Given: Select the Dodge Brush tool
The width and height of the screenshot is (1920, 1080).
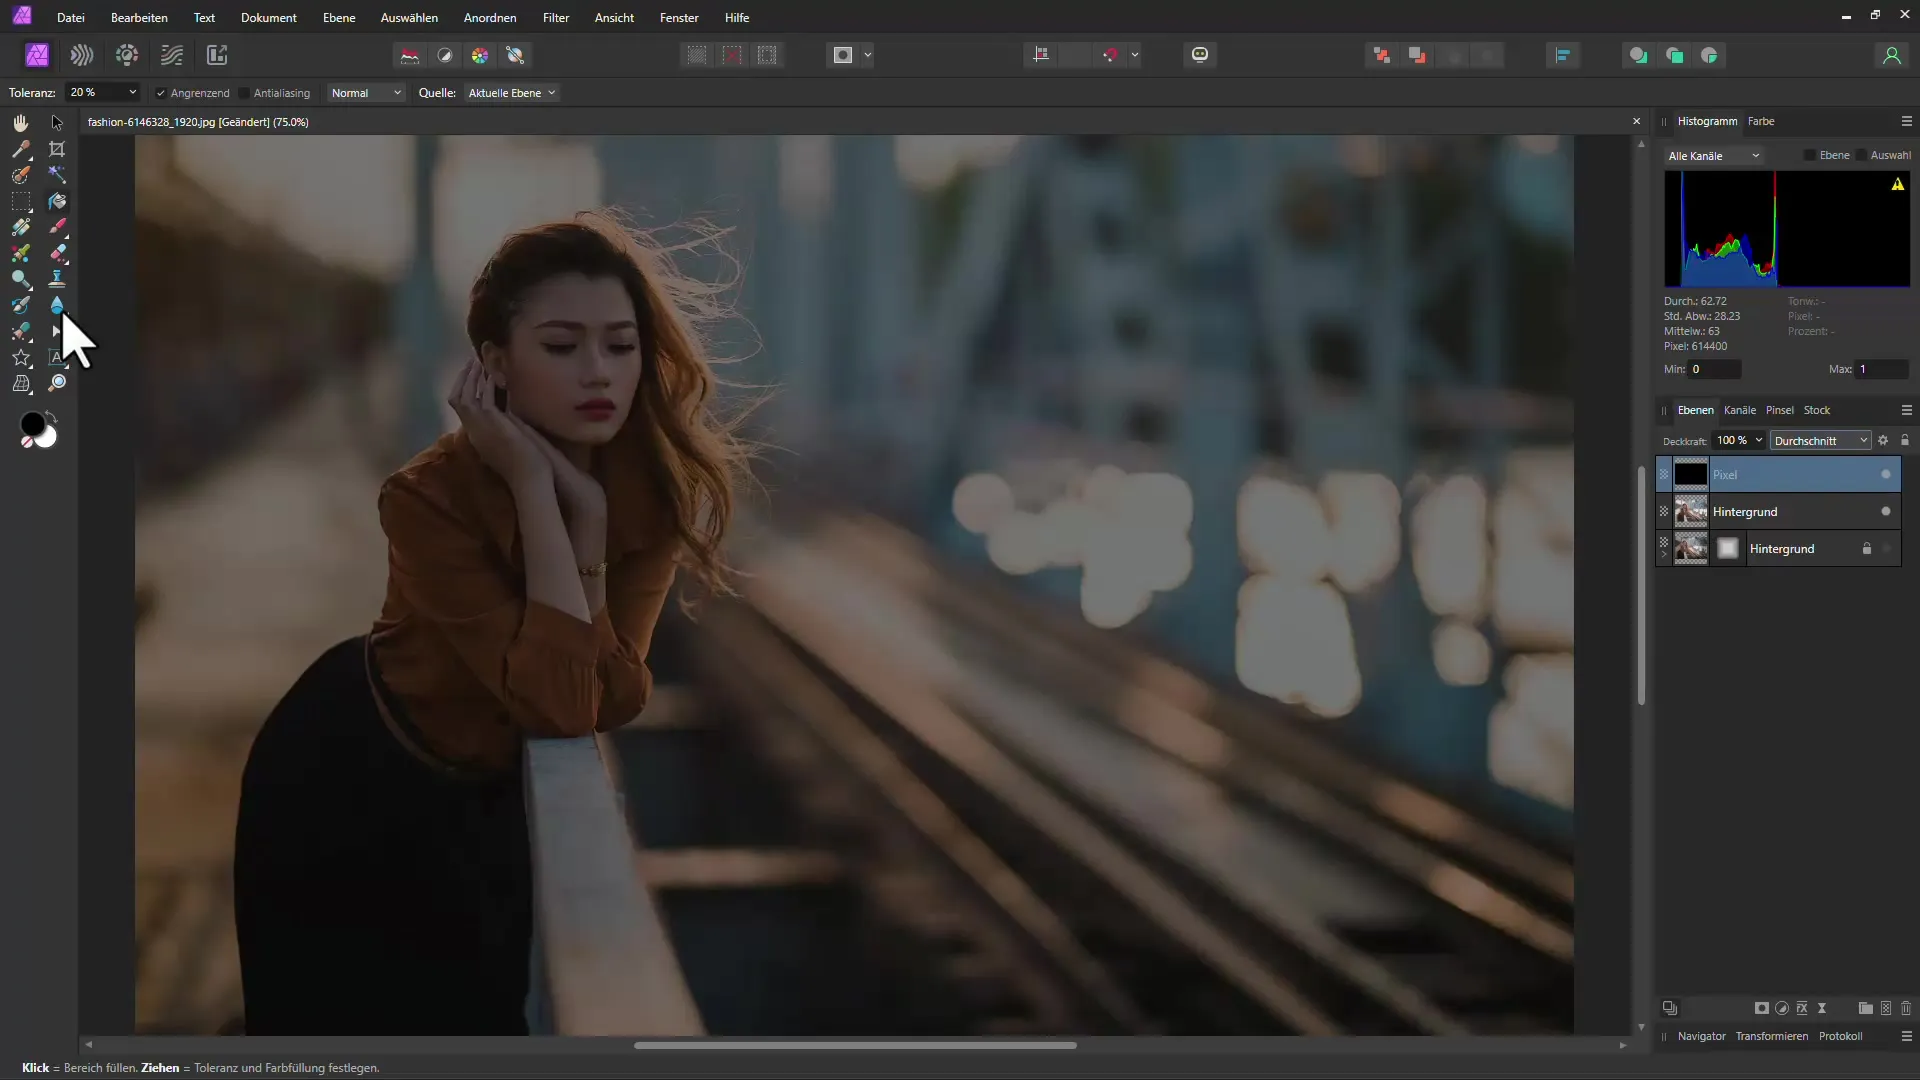Looking at the screenshot, I should 20,279.
